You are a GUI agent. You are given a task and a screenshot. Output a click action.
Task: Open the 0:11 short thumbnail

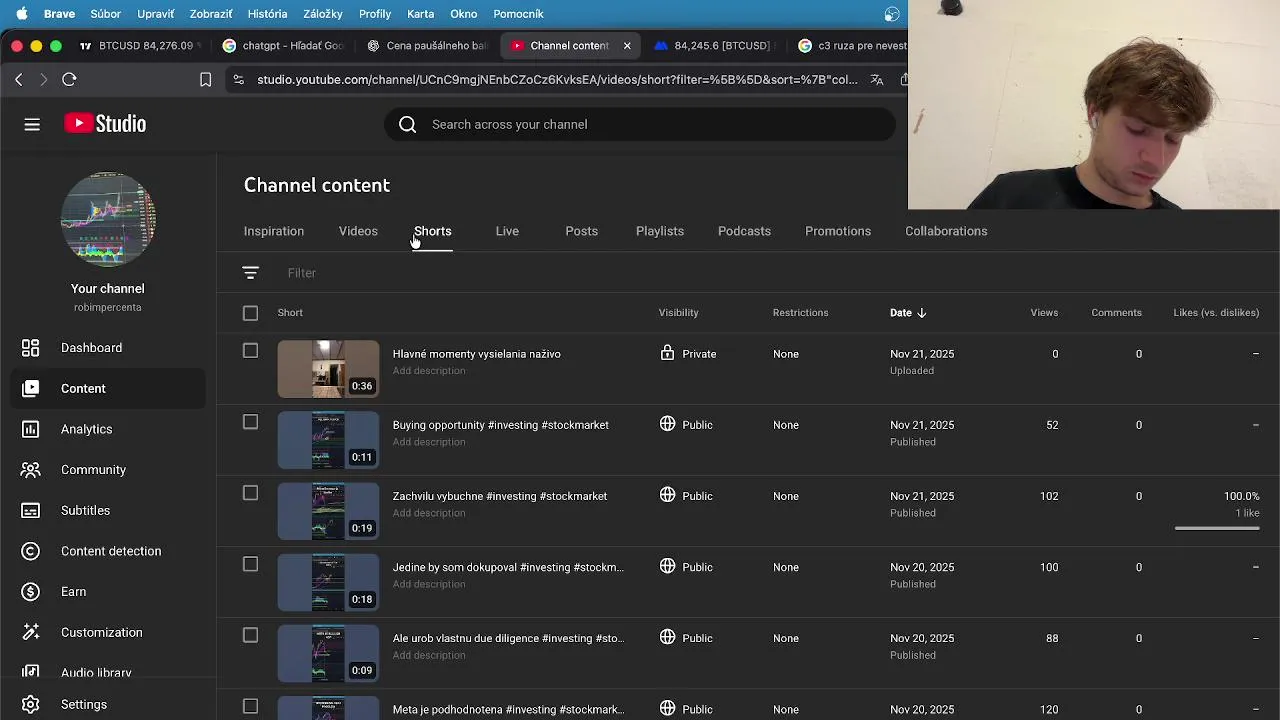[x=328, y=440]
